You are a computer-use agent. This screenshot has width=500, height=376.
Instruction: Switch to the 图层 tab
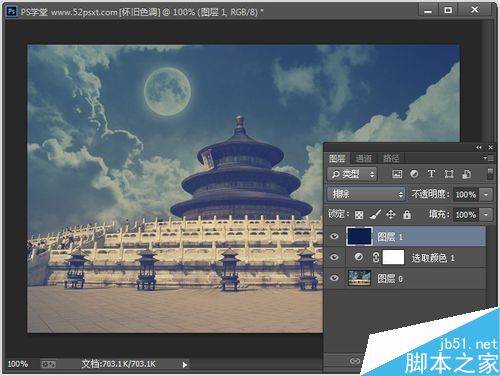pos(337,158)
